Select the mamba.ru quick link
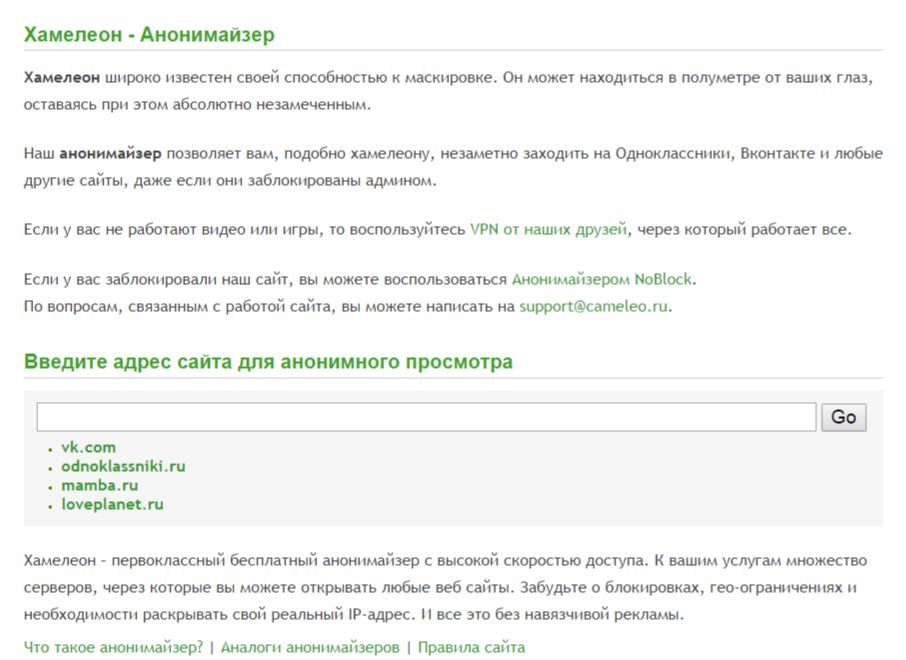906x660 pixels. click(99, 485)
